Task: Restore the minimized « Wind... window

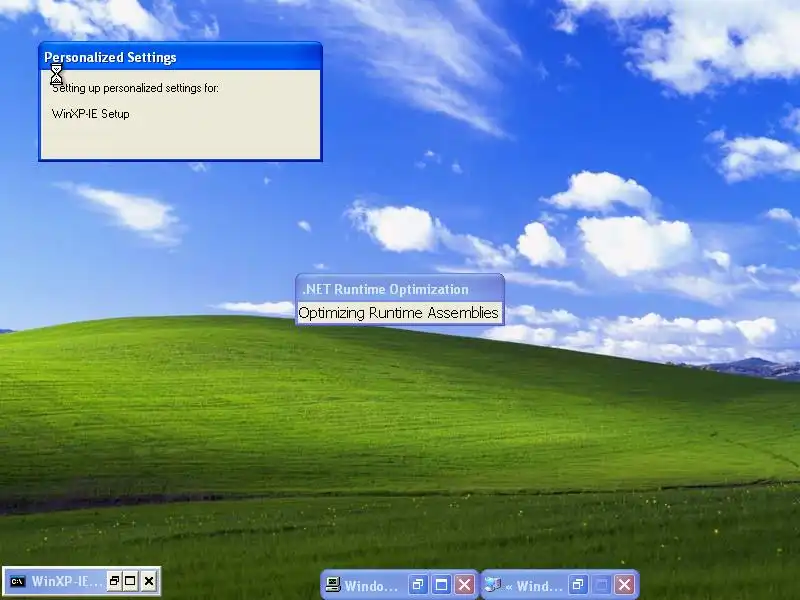Action: tap(578, 585)
